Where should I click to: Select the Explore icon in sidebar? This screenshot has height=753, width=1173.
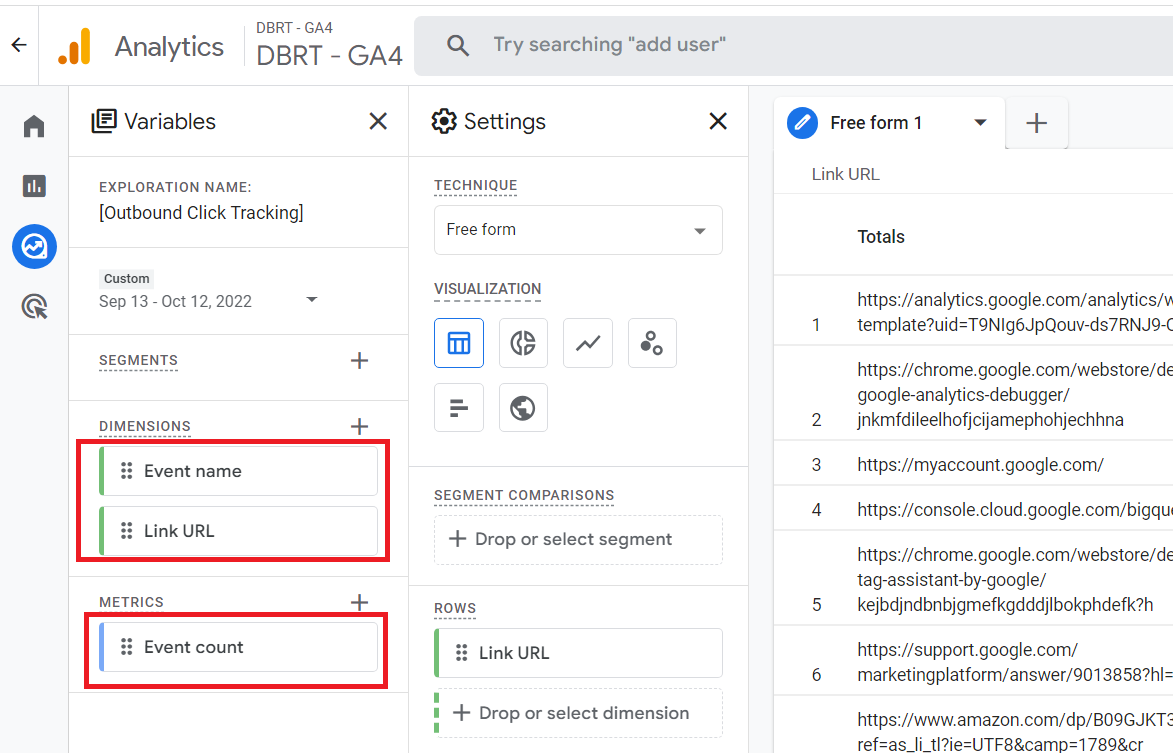[34, 246]
